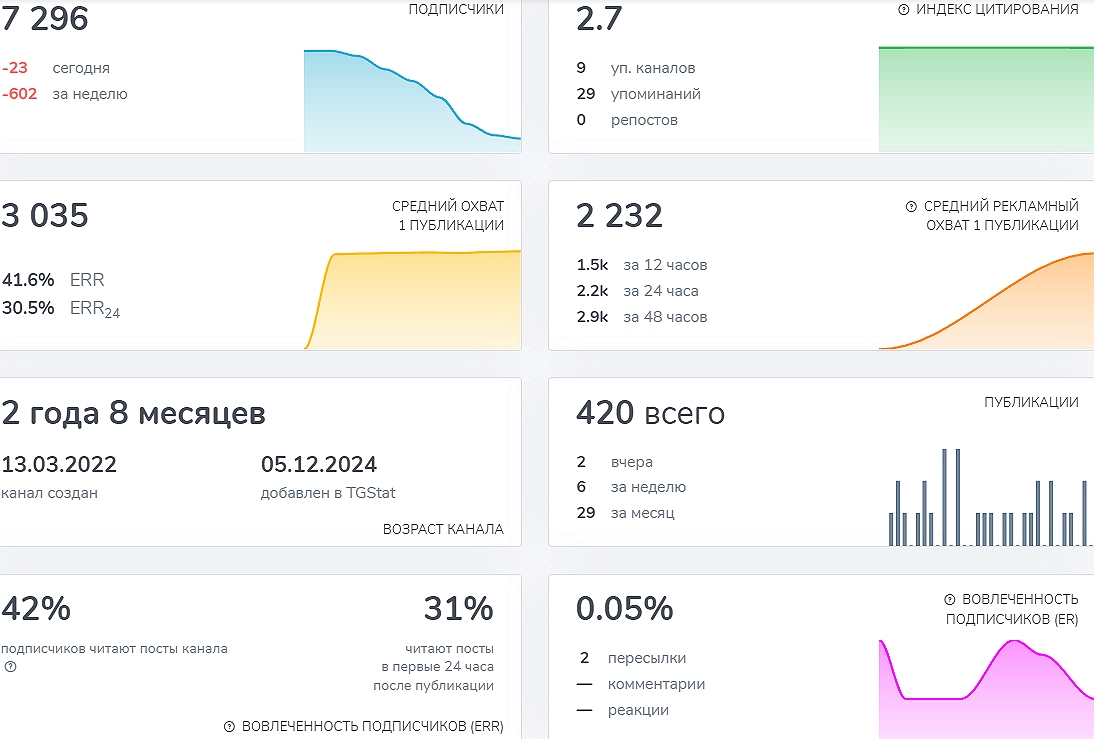Click help icon beside ИНДЕКС ЦИТИРОВАНИЯ
Image resolution: width=1094 pixels, height=739 pixels.
point(904,9)
